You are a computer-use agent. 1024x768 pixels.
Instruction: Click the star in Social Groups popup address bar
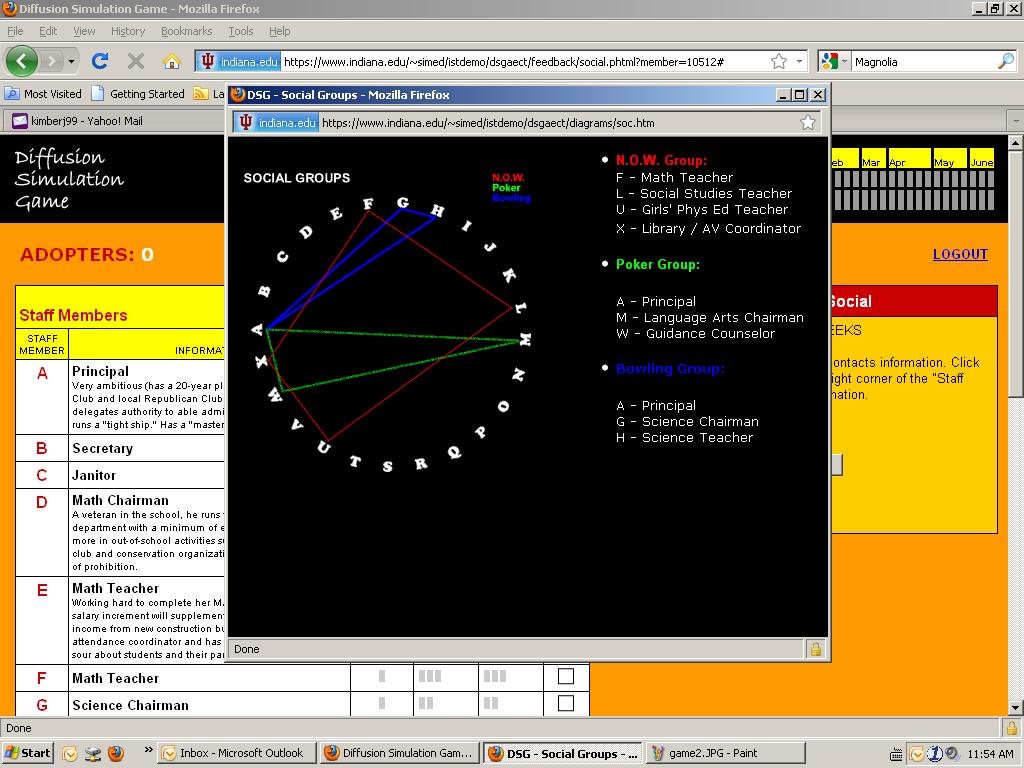click(x=808, y=122)
